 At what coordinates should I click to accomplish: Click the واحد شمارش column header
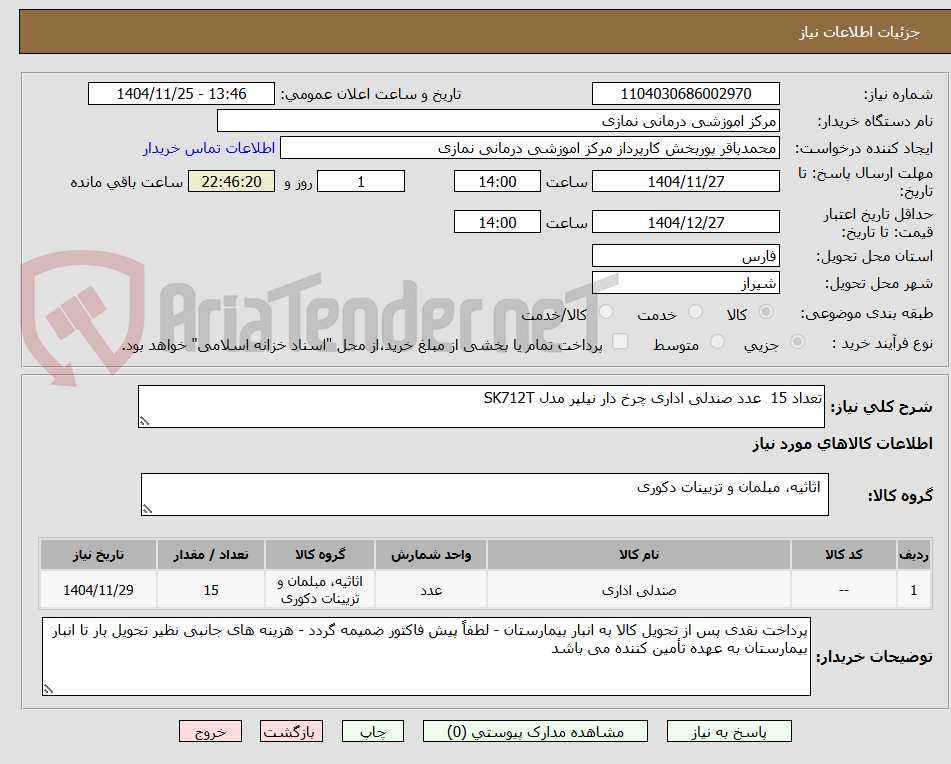tap(431, 555)
